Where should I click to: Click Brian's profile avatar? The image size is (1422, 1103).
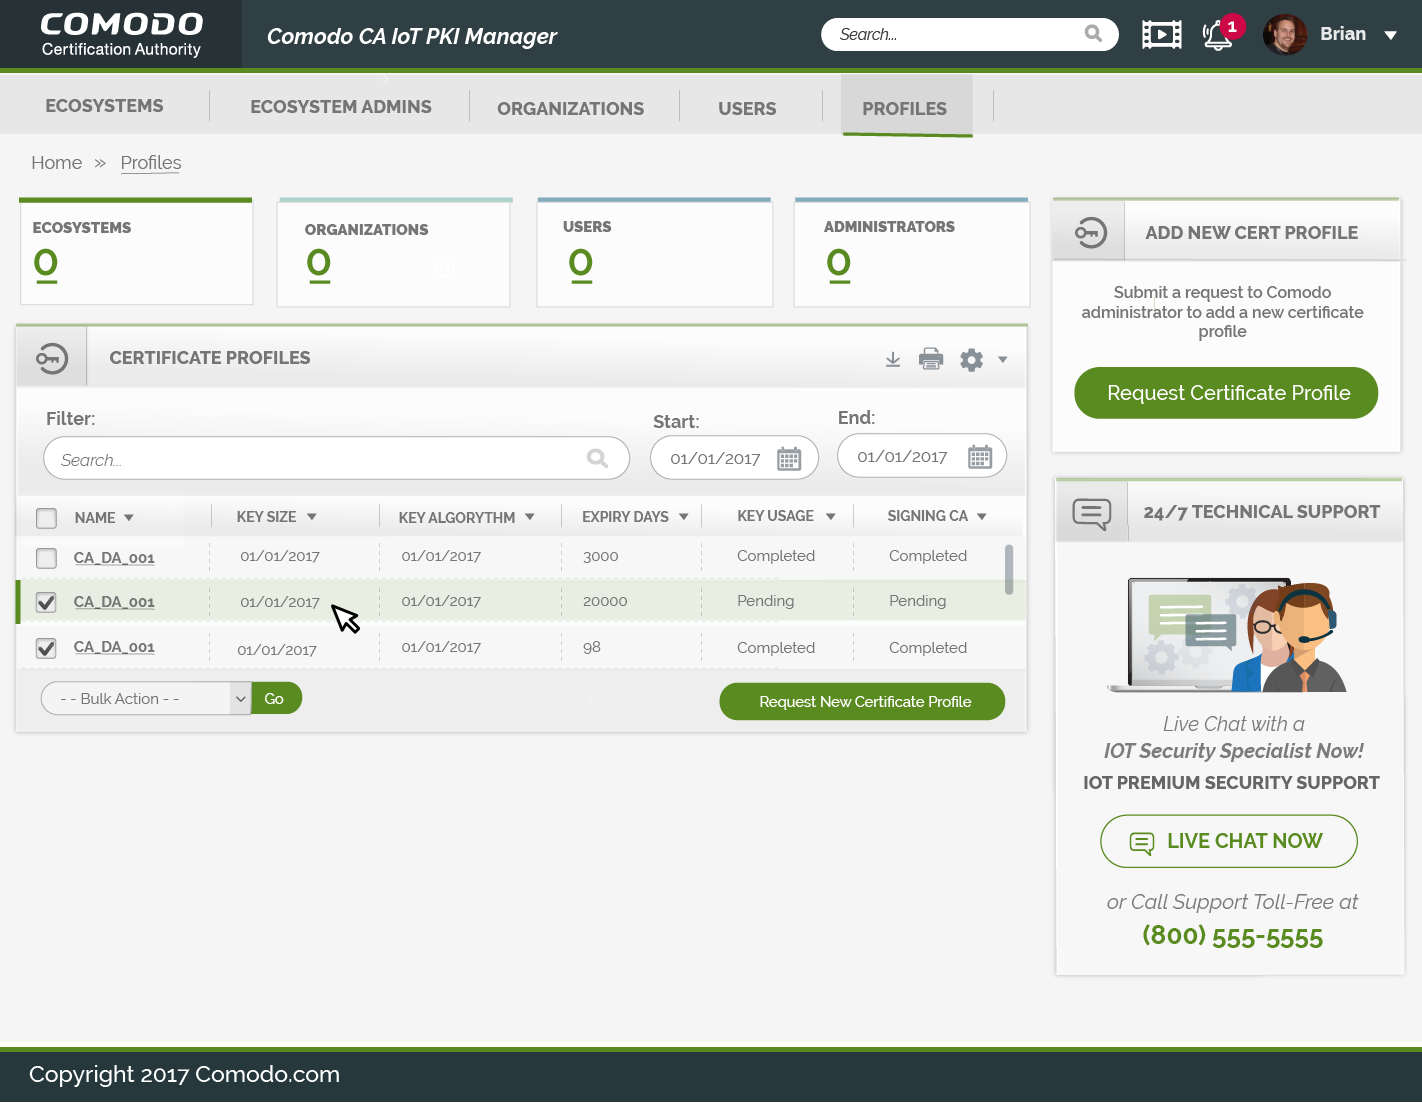1285,35
